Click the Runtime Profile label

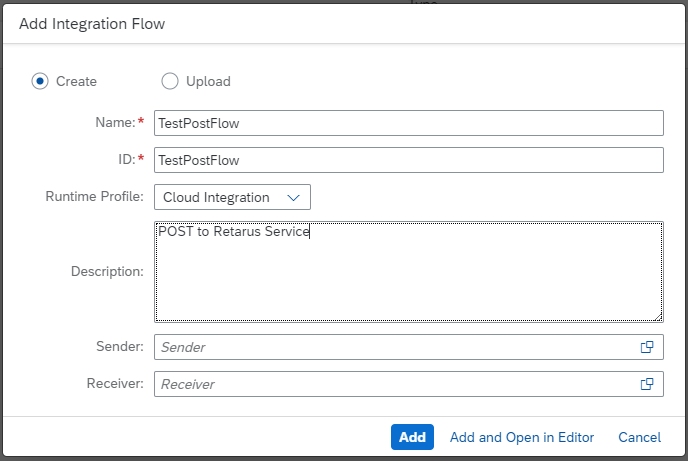95,197
